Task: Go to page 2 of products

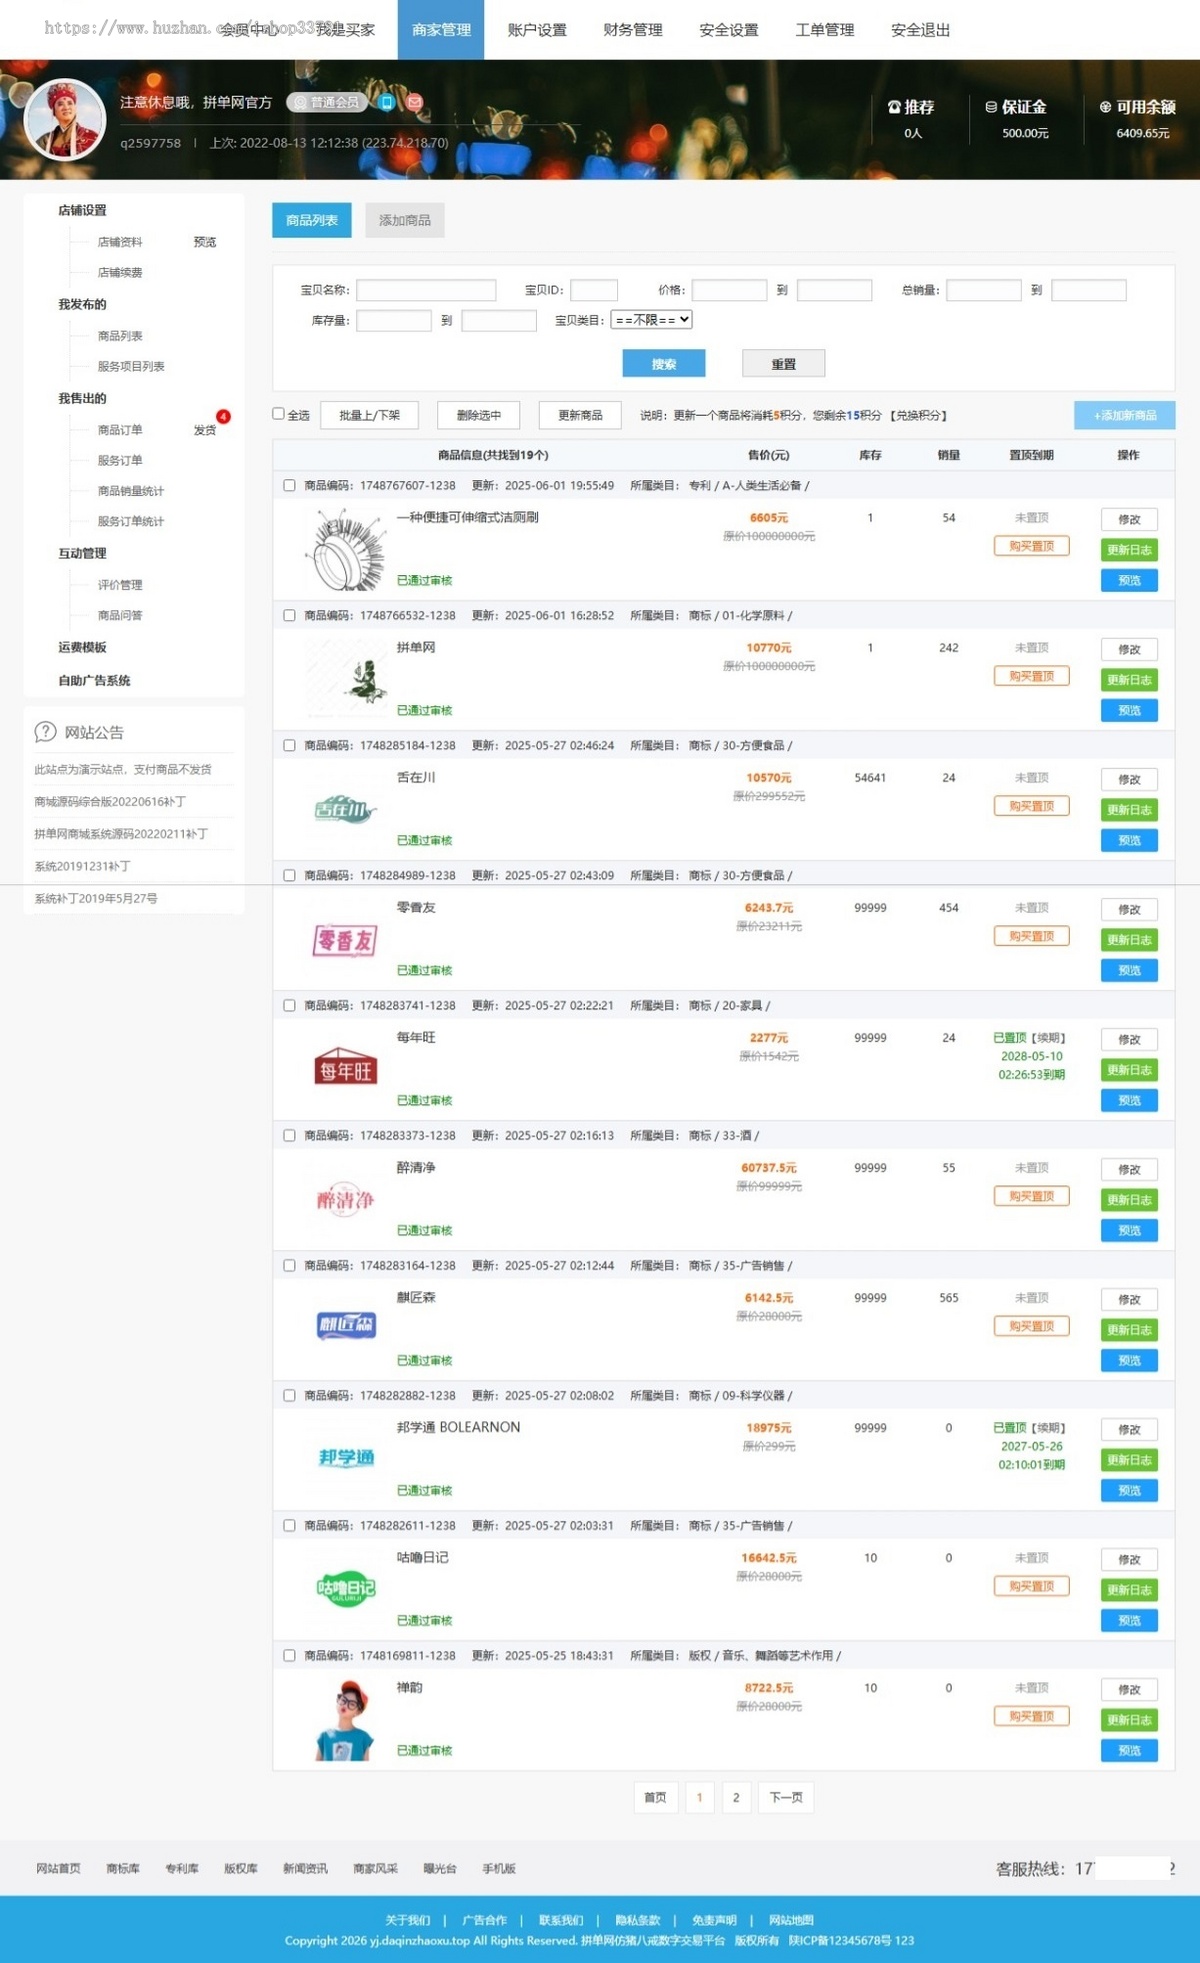Action: tap(736, 1797)
